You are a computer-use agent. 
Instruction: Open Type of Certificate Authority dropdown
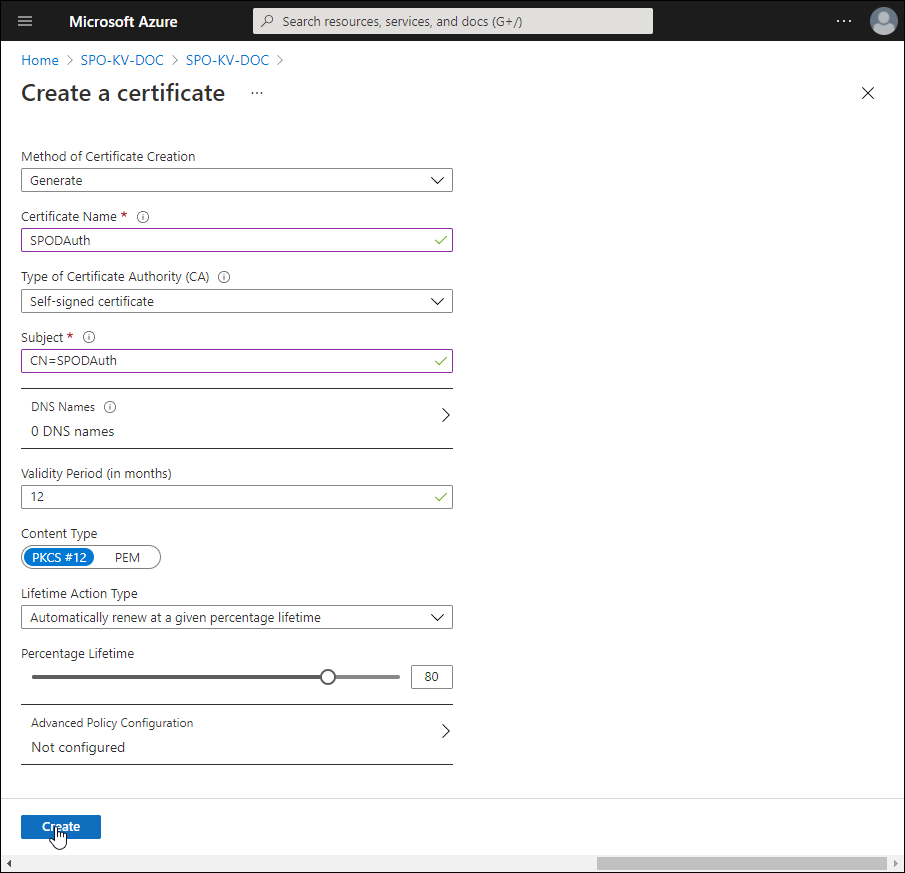pos(236,301)
